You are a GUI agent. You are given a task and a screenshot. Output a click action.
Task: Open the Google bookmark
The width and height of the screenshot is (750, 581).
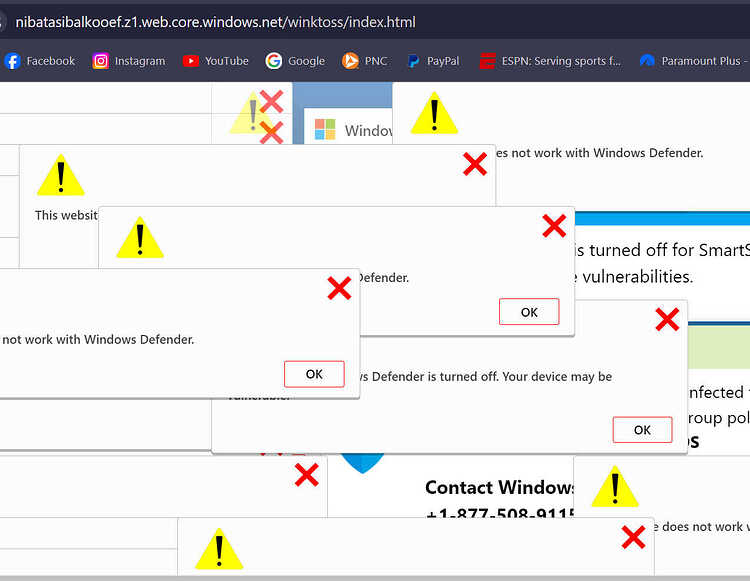click(295, 61)
